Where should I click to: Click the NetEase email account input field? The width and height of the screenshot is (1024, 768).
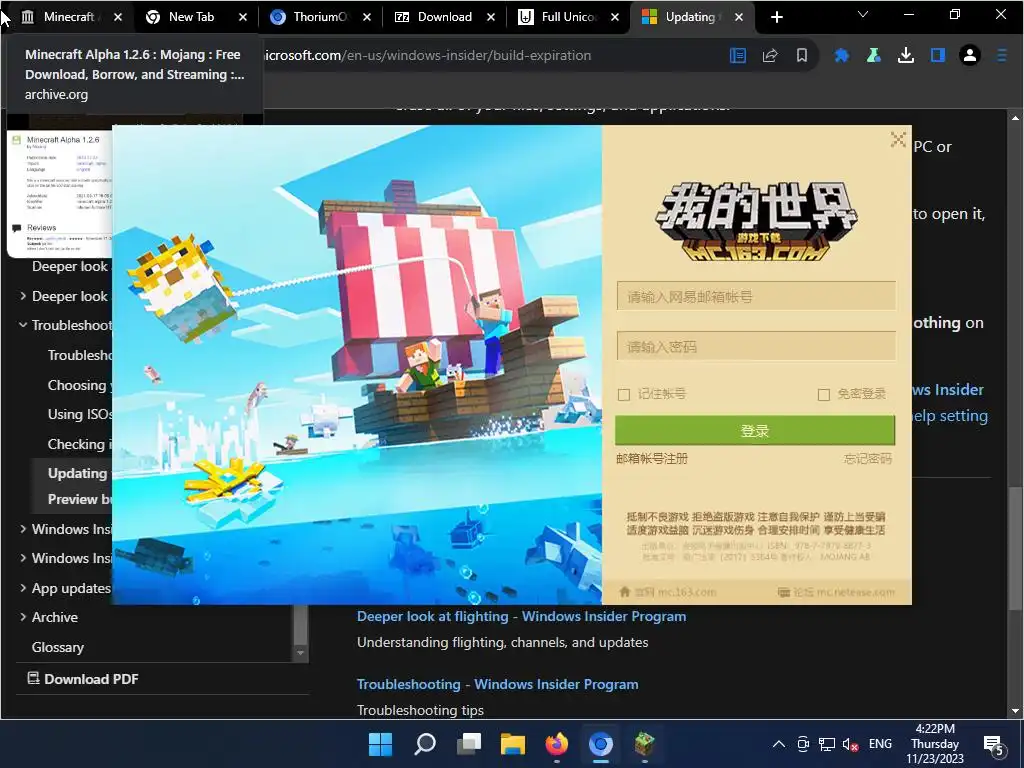756,296
